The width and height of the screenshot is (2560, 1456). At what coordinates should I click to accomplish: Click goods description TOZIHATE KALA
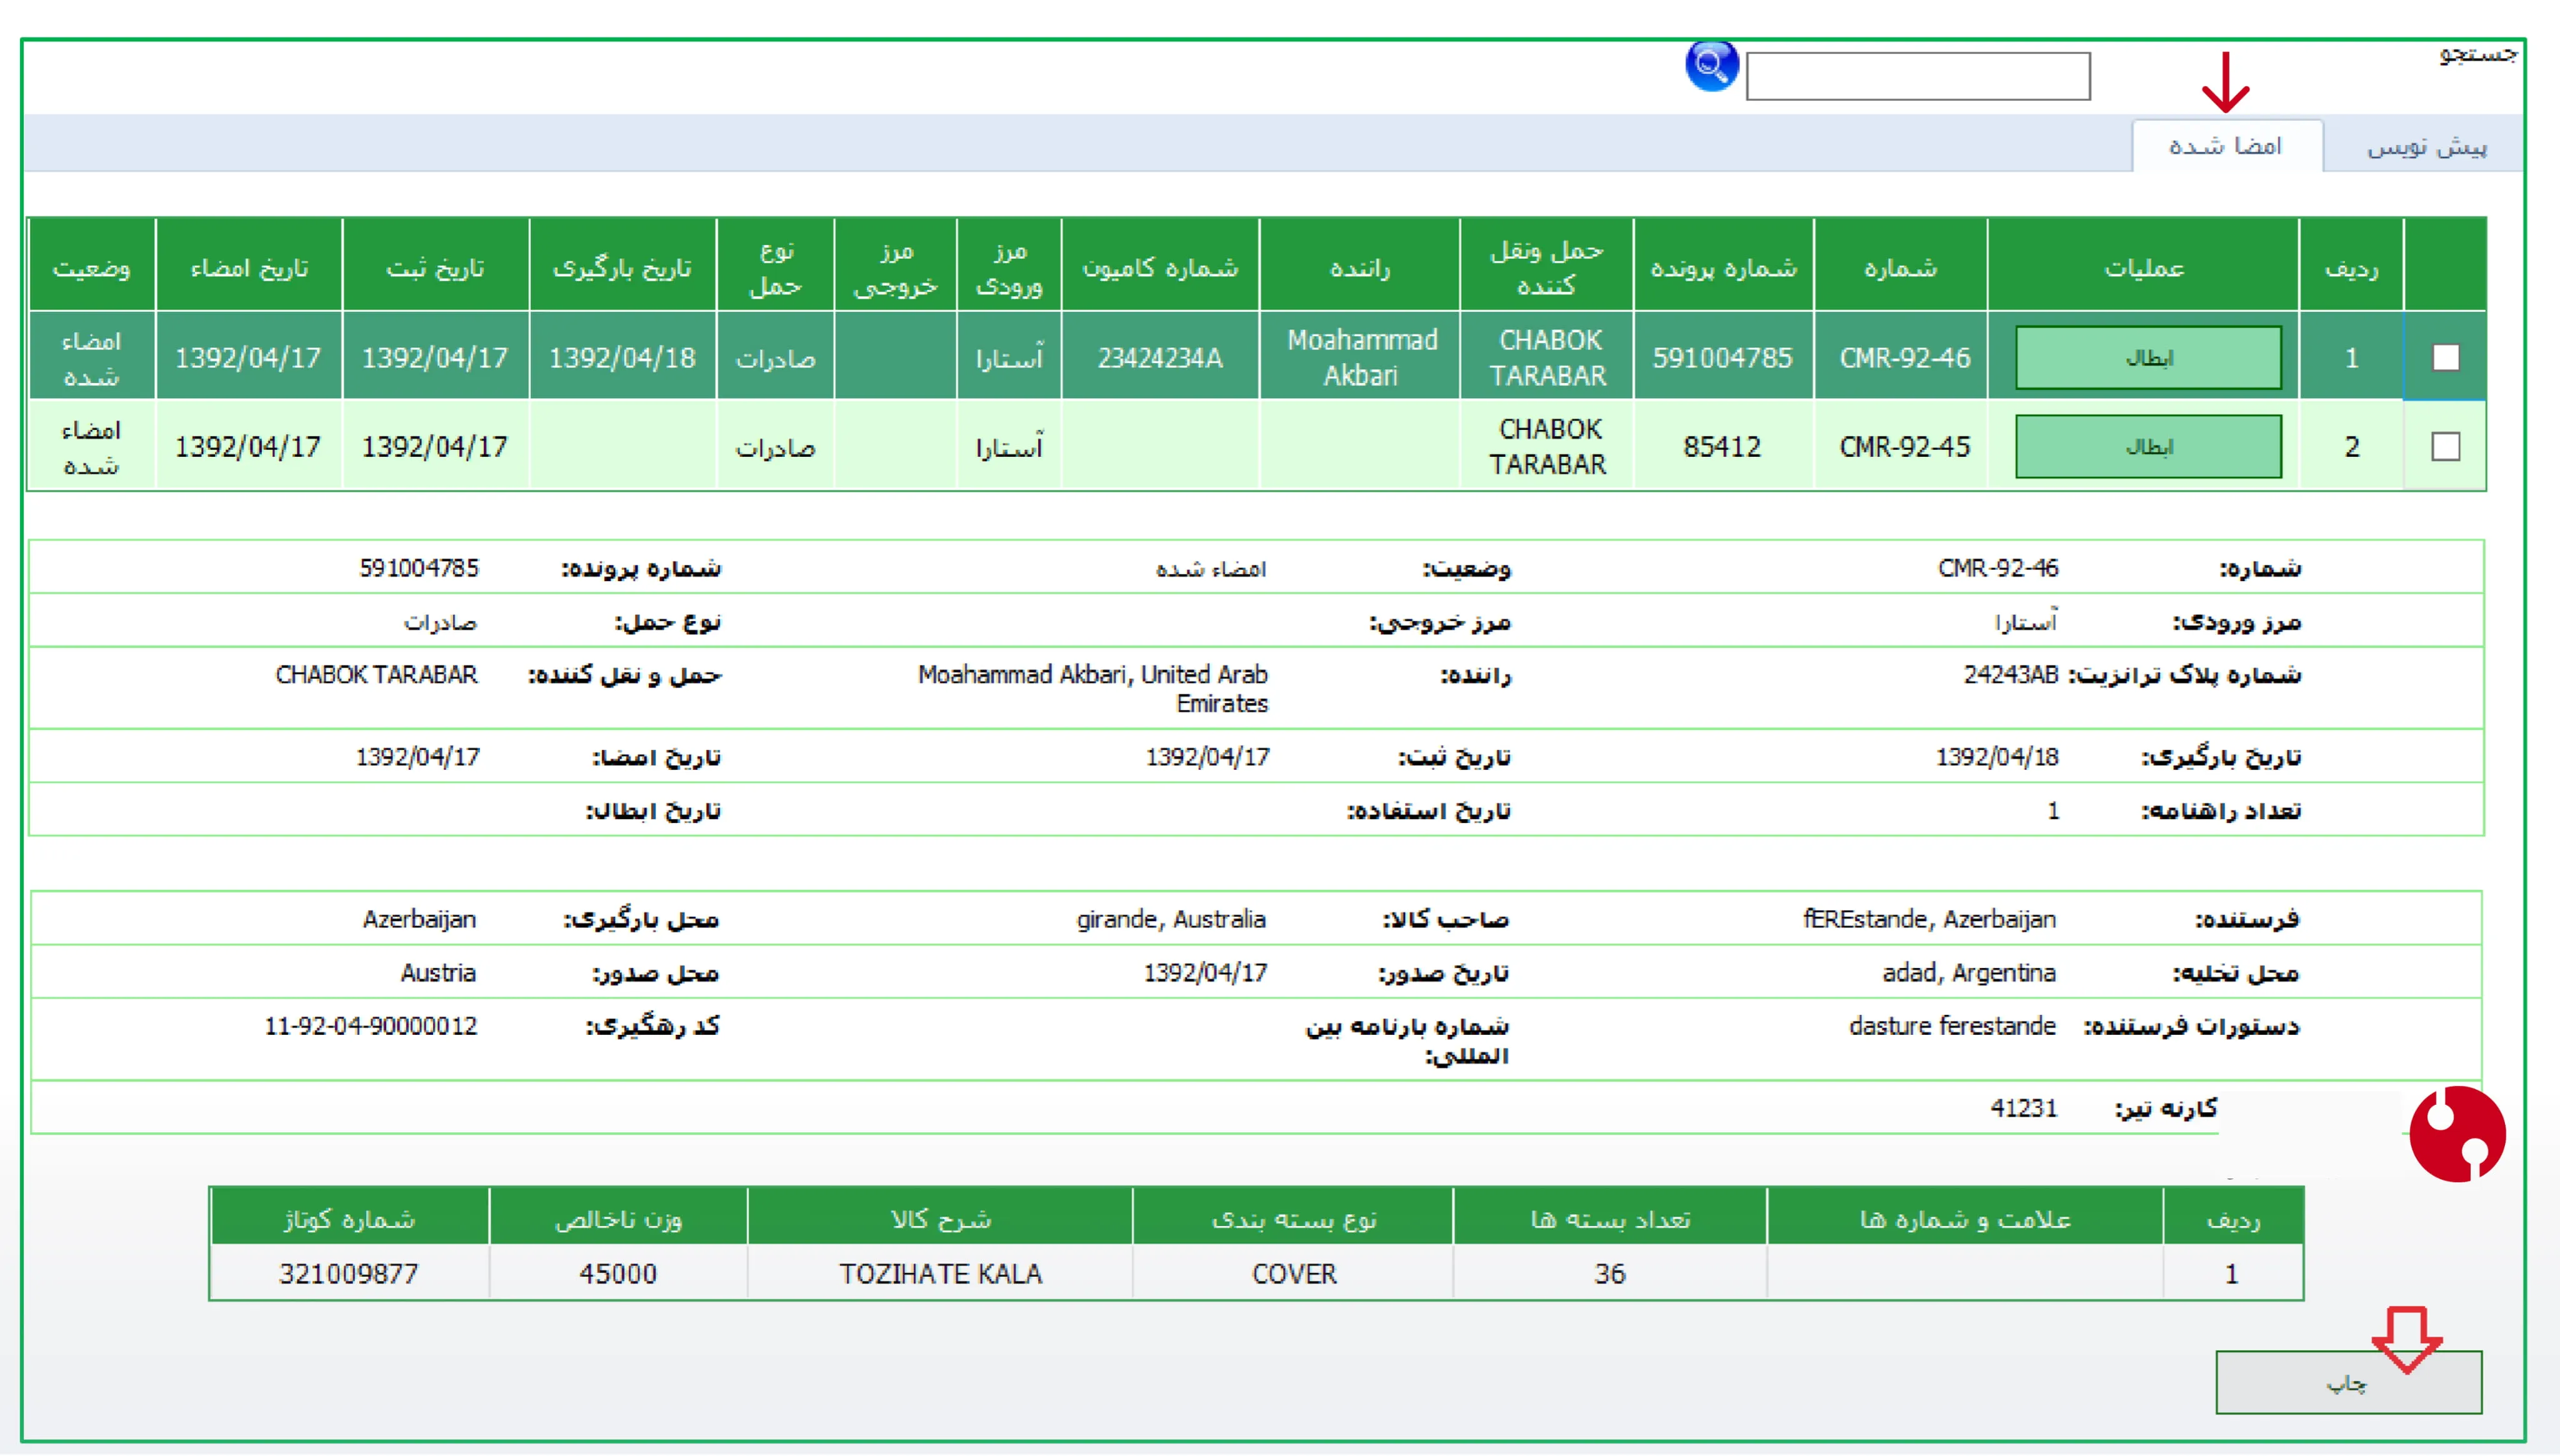click(940, 1273)
